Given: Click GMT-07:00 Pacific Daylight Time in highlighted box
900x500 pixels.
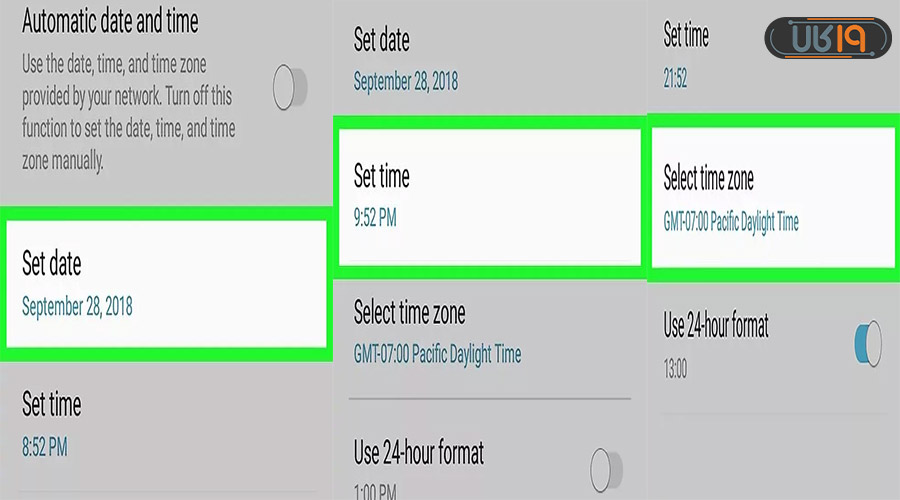Looking at the screenshot, I should 731,222.
